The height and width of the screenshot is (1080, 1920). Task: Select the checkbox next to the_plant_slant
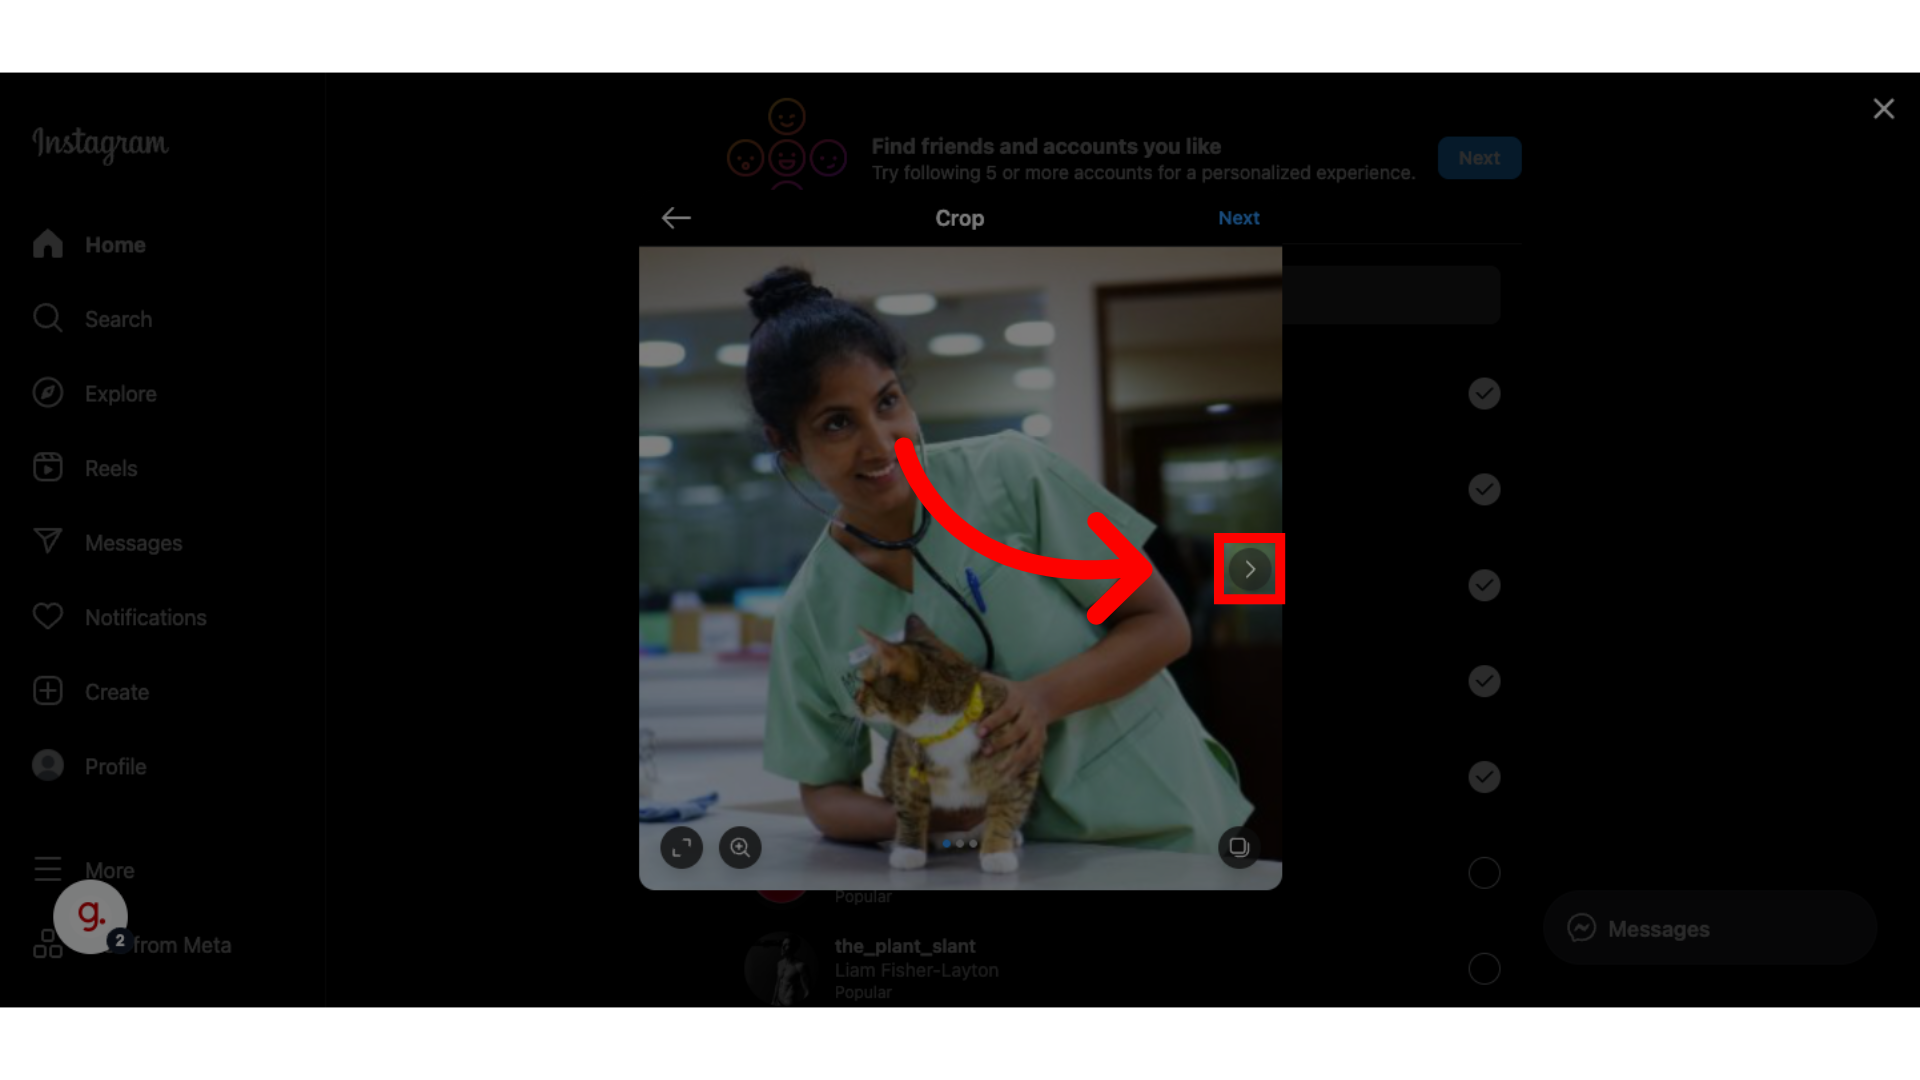tap(1484, 969)
